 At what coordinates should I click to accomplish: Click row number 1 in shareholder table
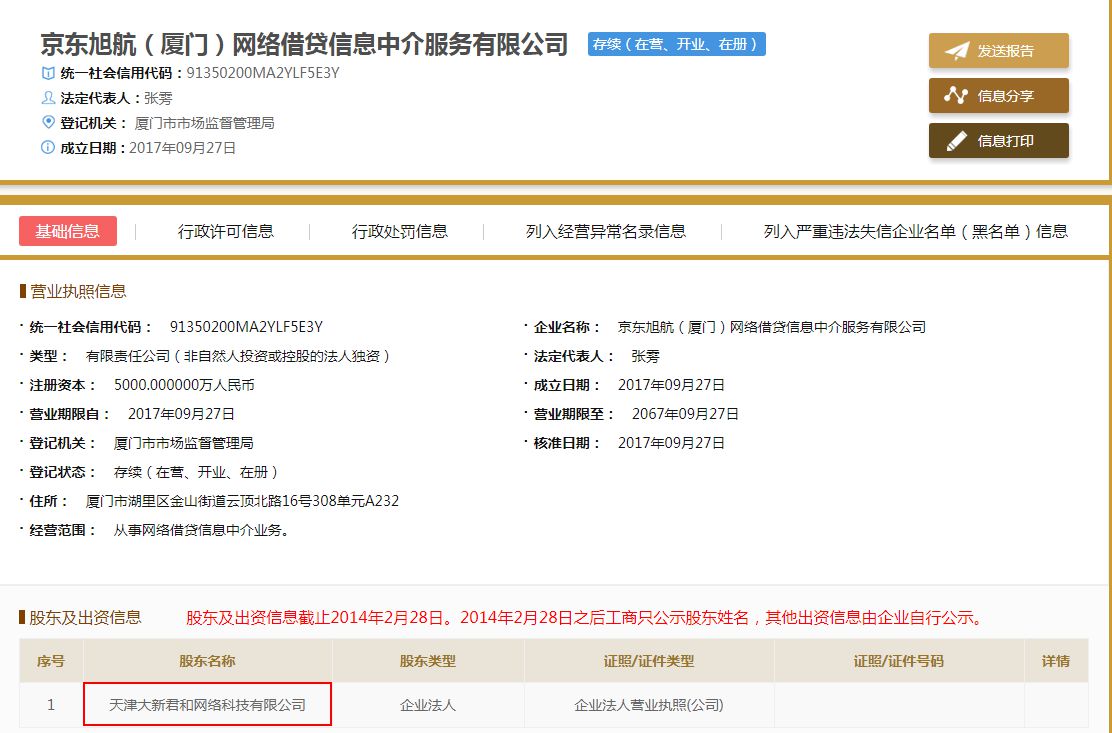point(51,705)
